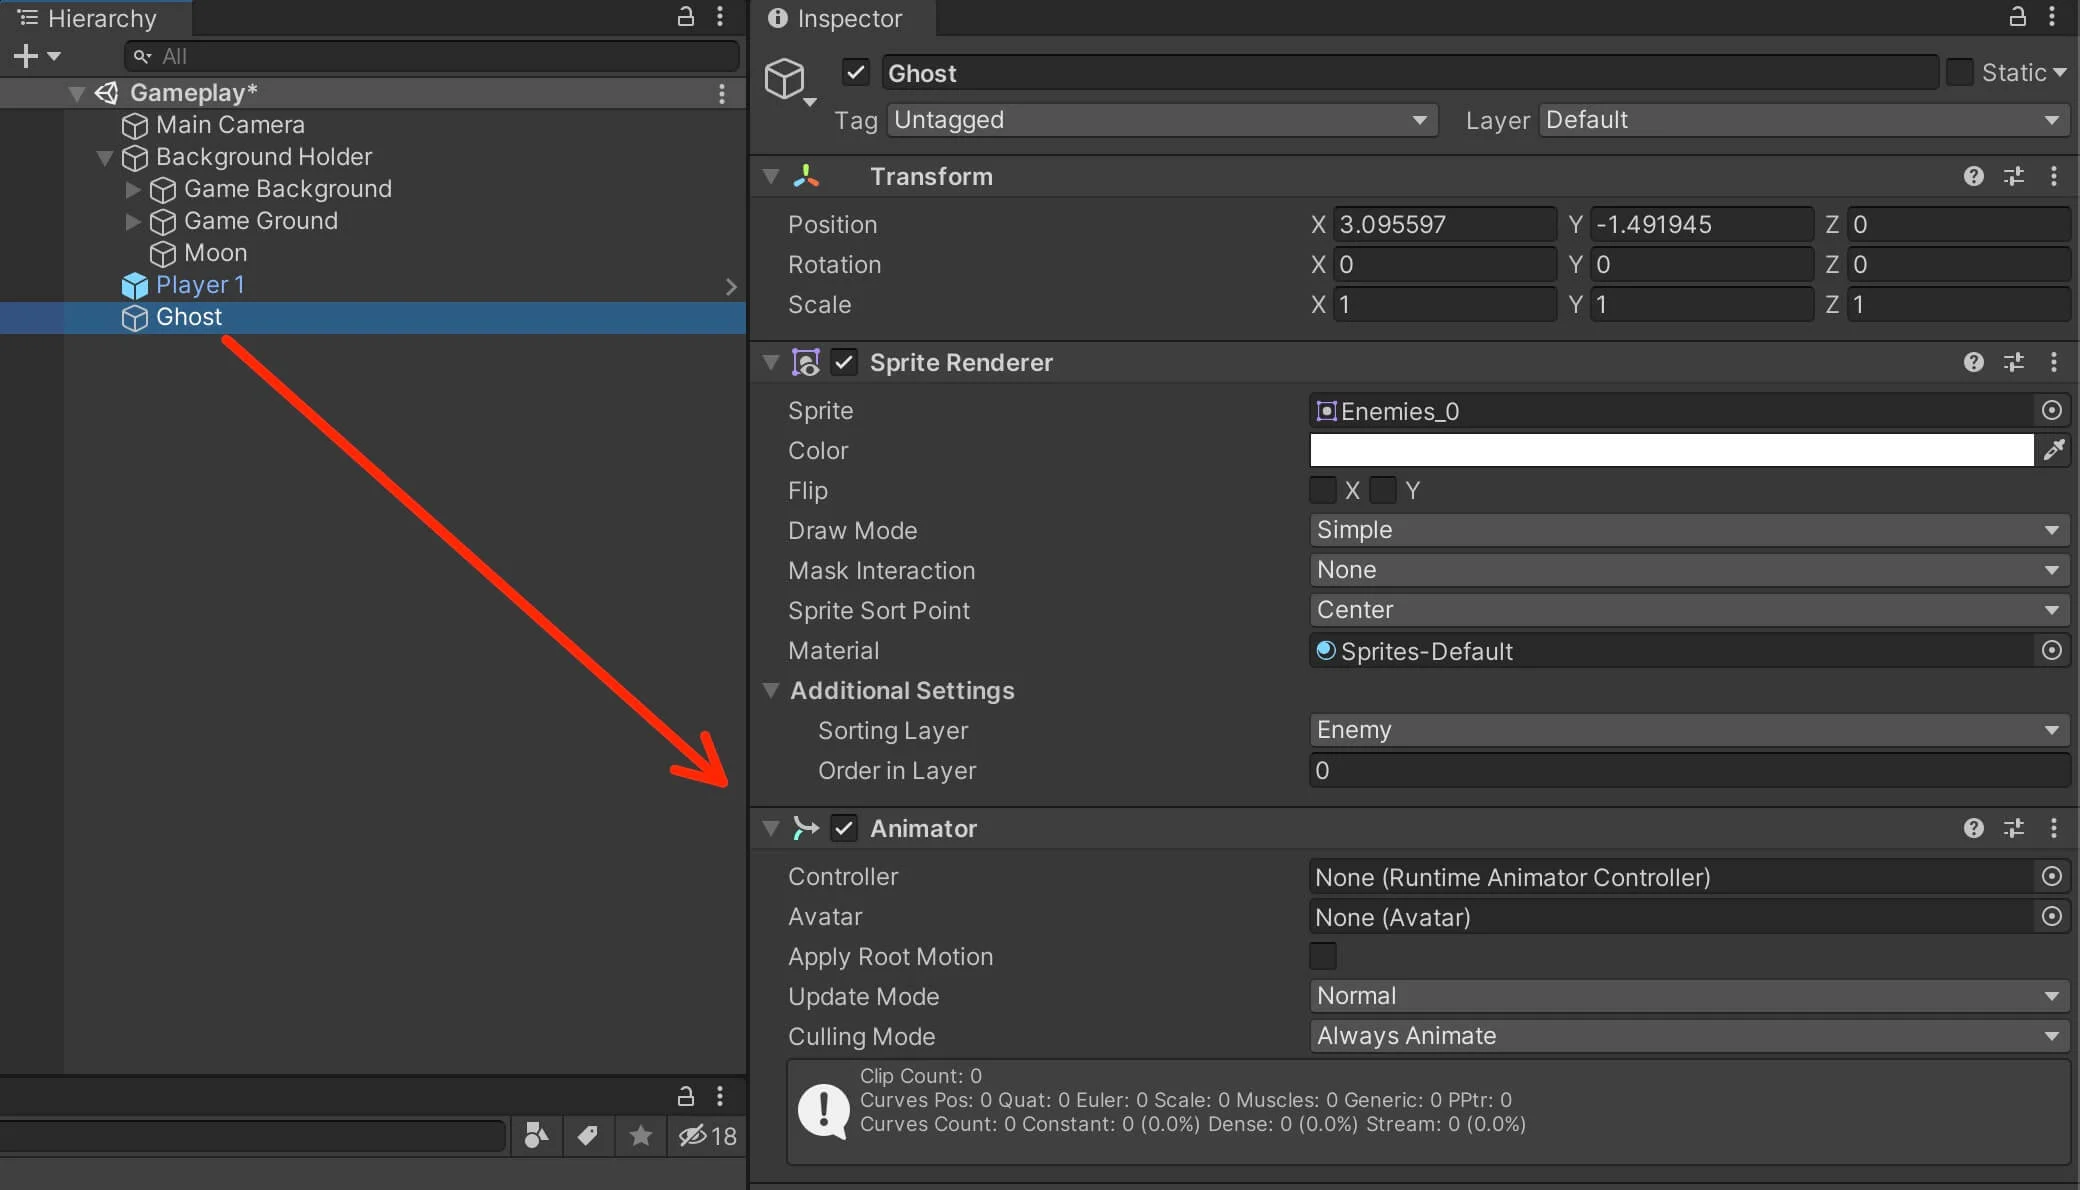Click search by type icon

[537, 1135]
